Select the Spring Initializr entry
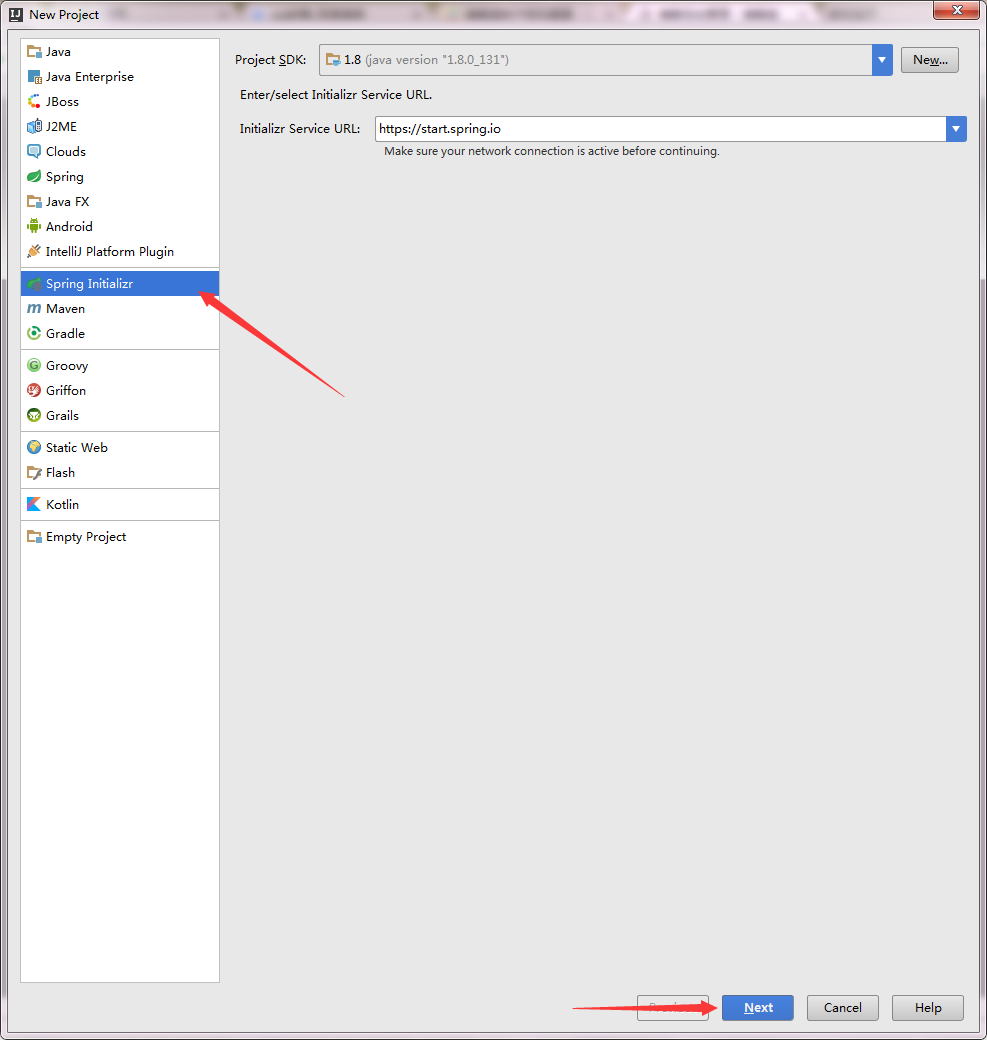 (120, 284)
